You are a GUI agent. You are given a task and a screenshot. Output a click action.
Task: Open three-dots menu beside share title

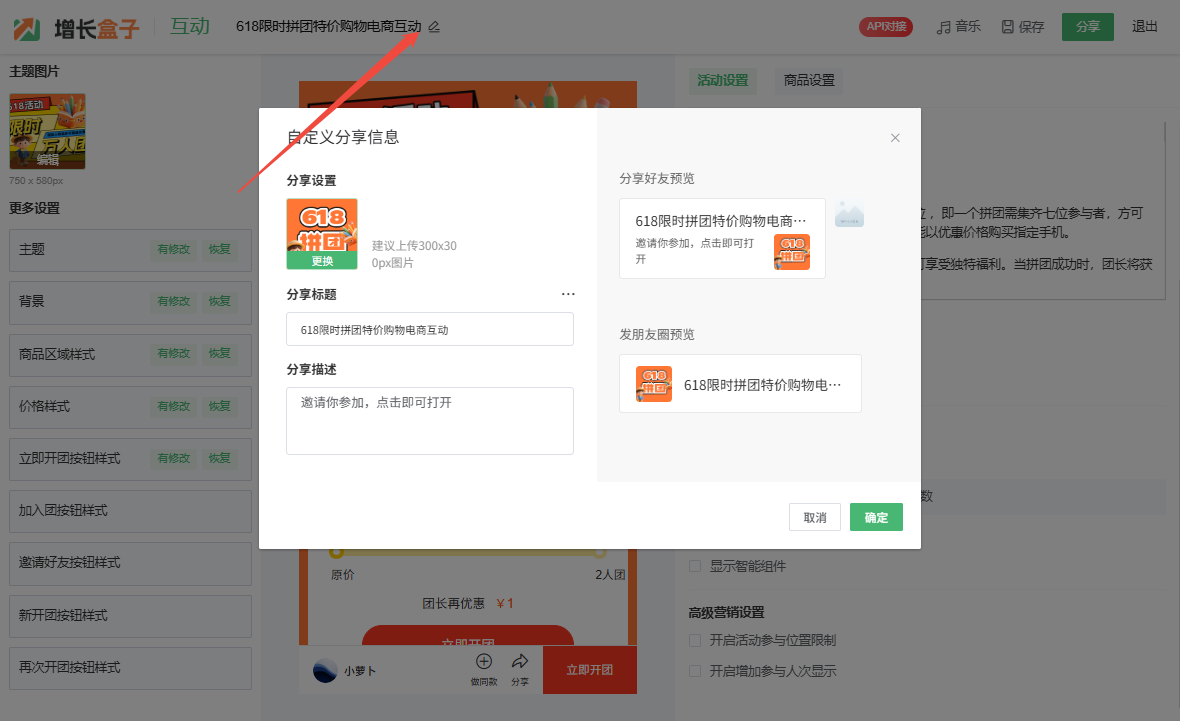click(x=568, y=294)
